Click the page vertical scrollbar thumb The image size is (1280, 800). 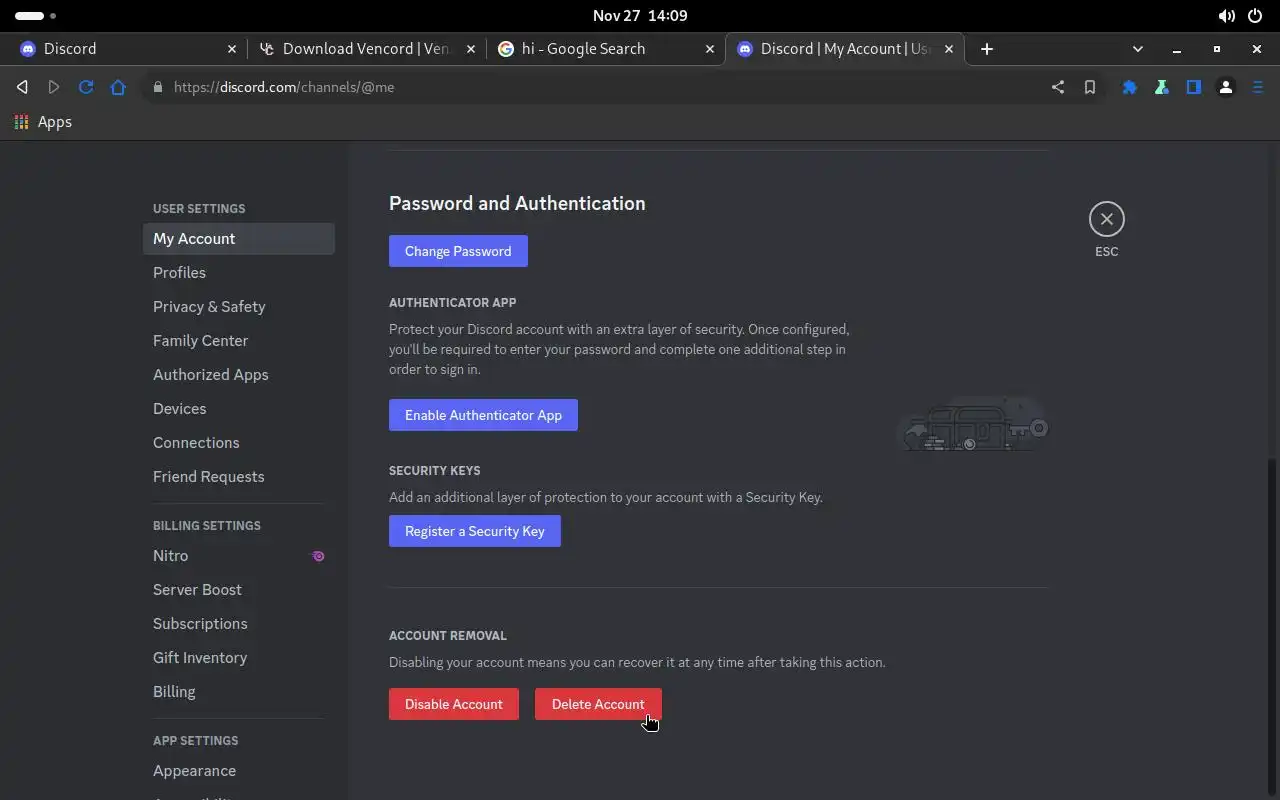point(1272,628)
